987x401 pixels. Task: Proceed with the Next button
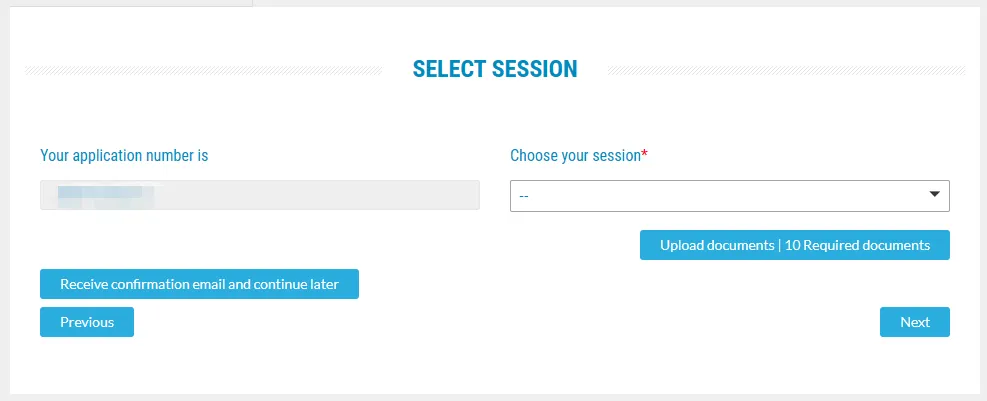[914, 322]
